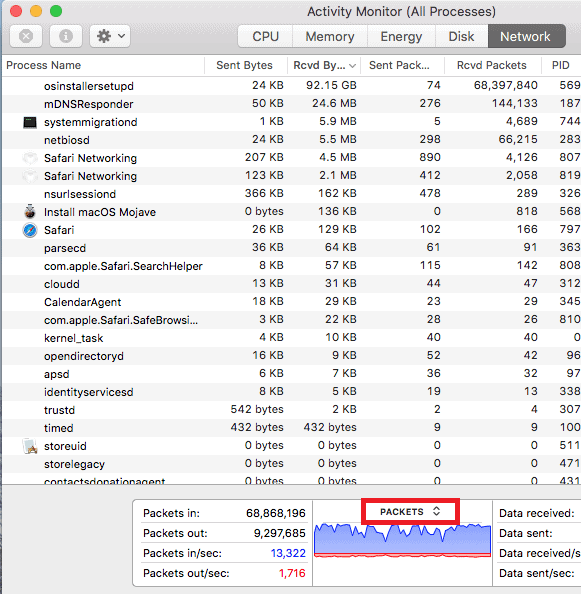Select the cloudd process row
581x594 pixels.
[x=292, y=284]
